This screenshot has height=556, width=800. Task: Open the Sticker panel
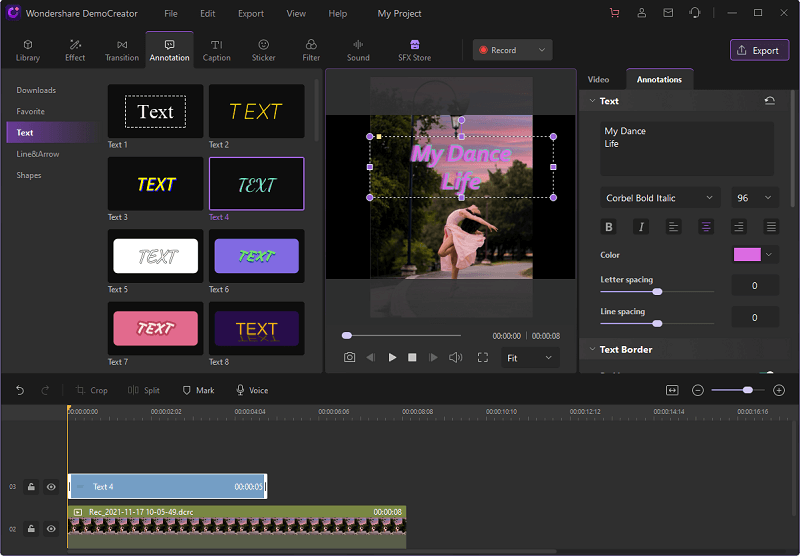pyautogui.click(x=263, y=50)
